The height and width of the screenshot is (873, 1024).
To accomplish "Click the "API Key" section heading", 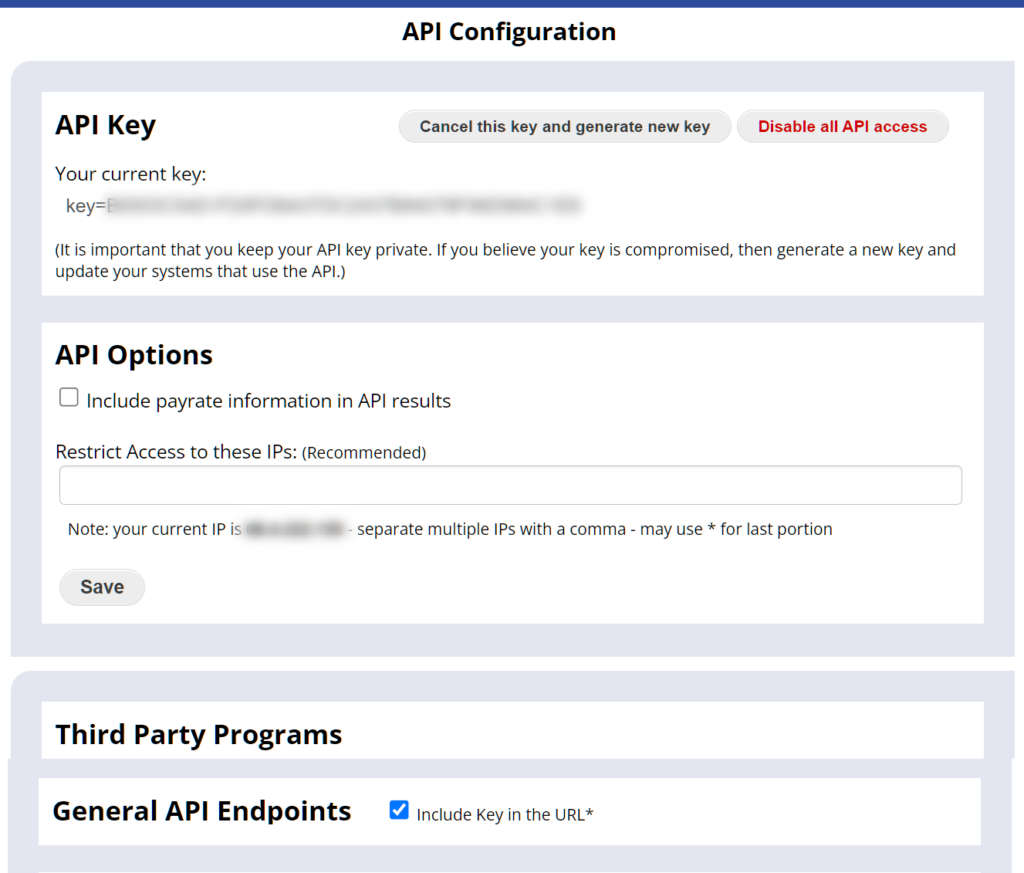I will tap(105, 125).
